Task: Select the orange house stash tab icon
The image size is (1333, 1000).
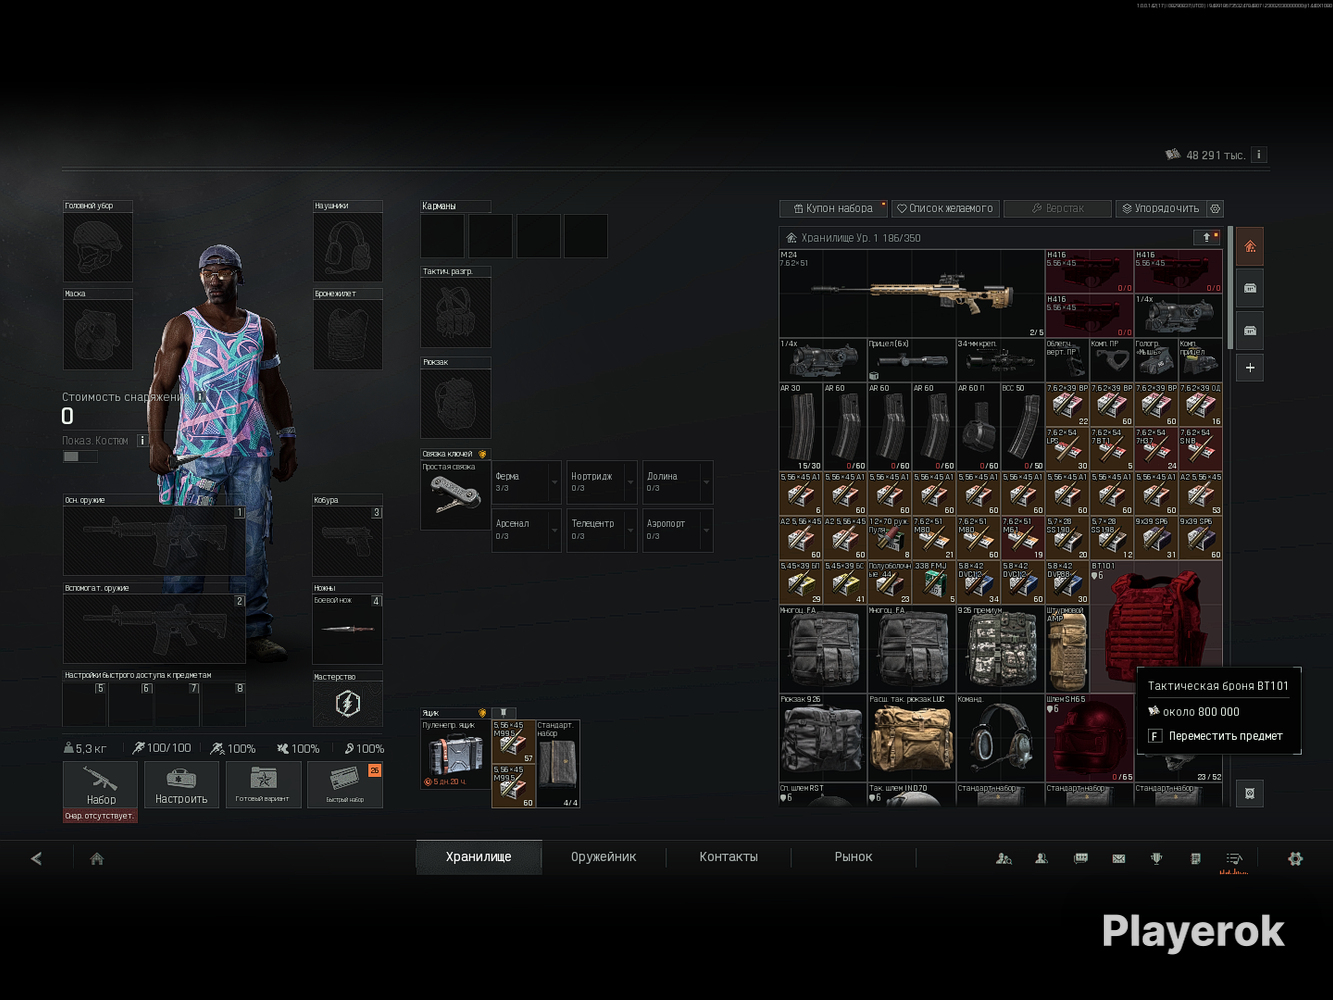Action: click(x=1250, y=246)
